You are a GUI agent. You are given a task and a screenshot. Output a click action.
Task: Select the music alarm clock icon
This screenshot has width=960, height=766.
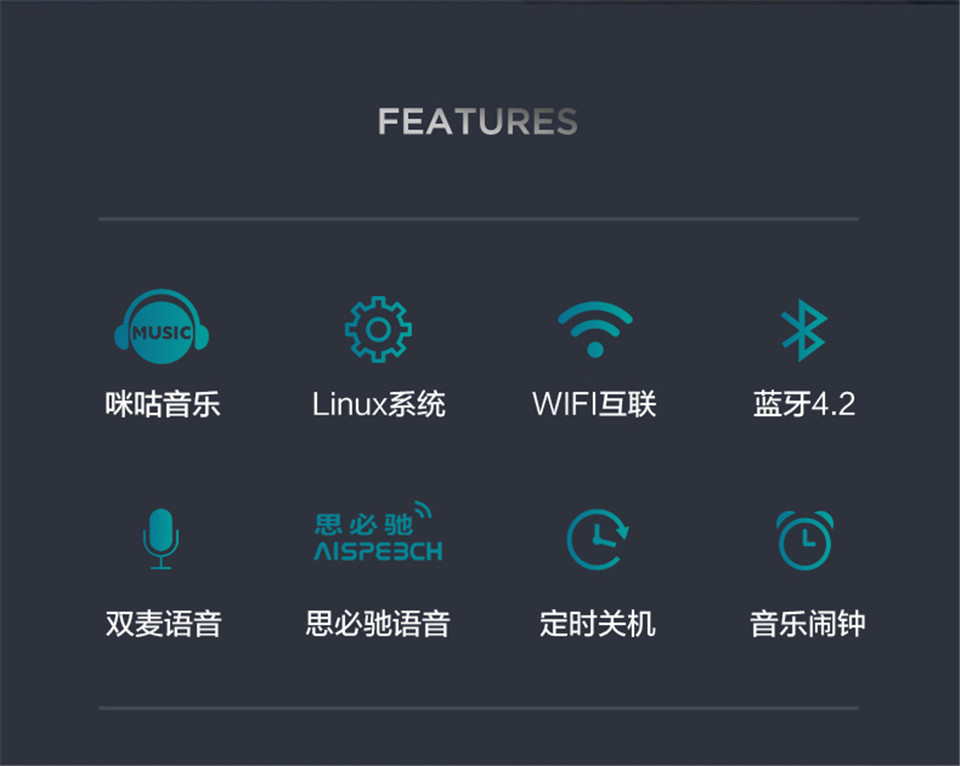805,540
